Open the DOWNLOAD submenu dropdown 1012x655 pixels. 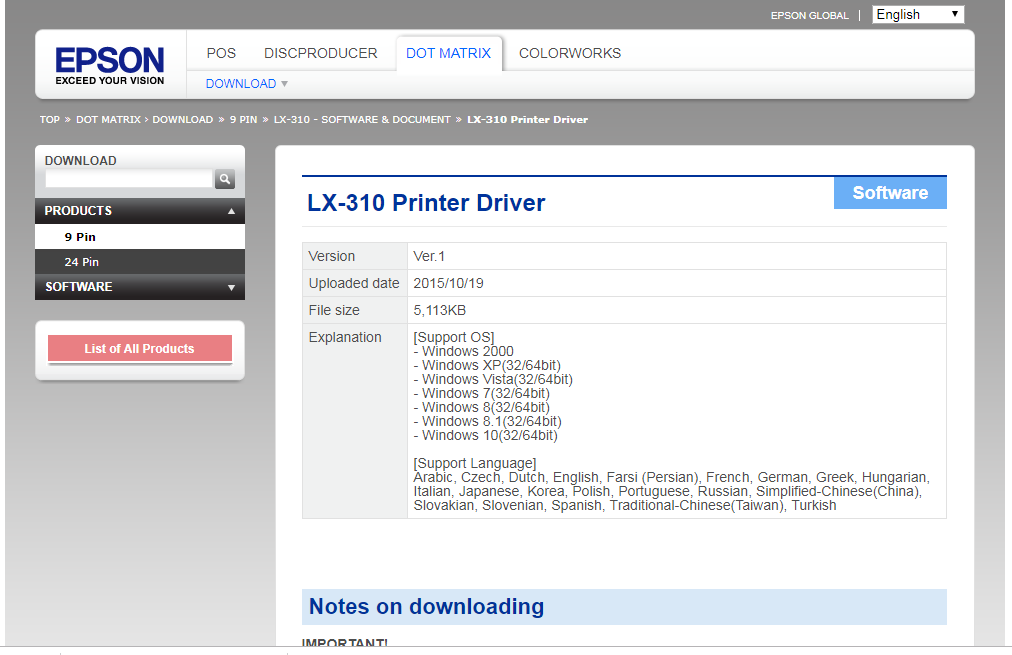point(247,83)
